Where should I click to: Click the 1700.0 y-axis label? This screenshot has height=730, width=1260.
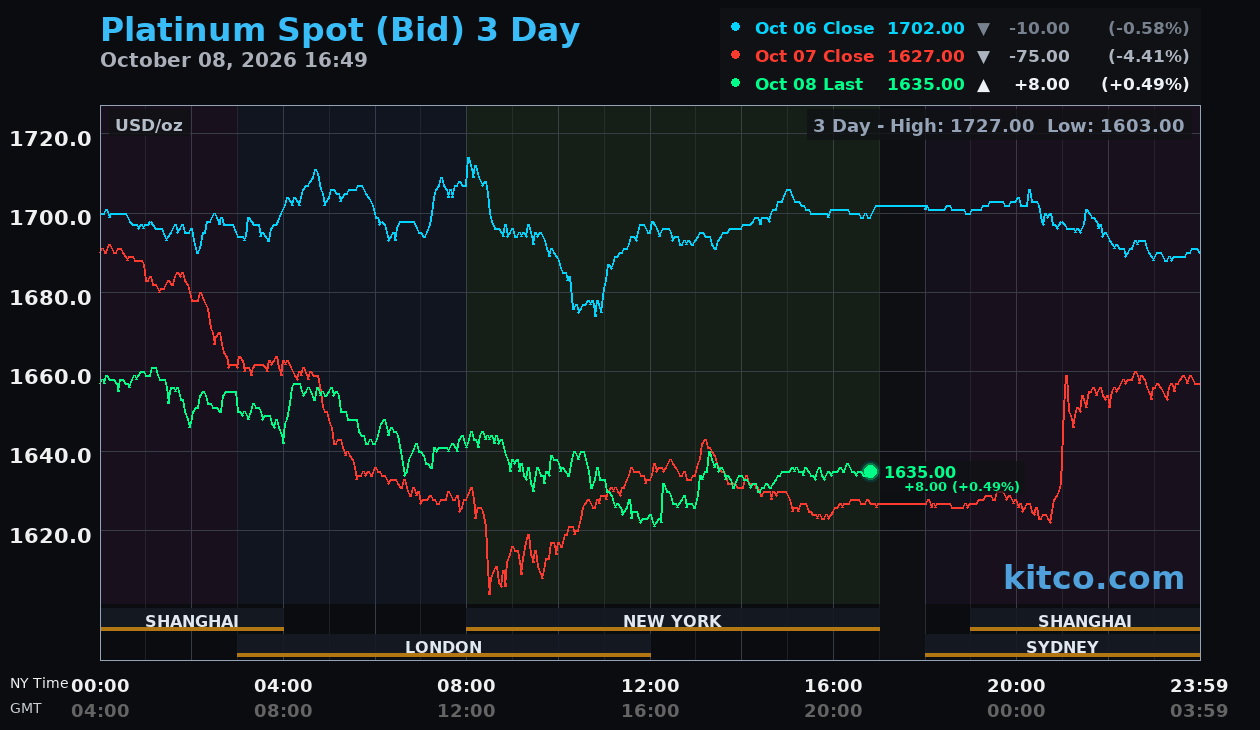(x=50, y=217)
